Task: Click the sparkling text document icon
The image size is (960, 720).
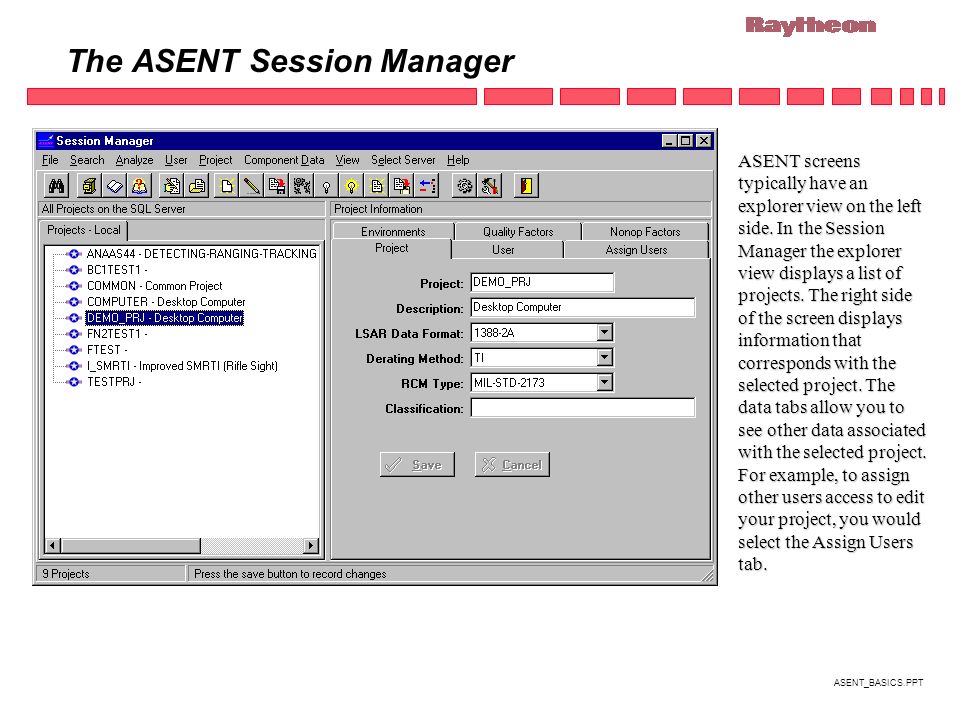Action: coord(377,186)
